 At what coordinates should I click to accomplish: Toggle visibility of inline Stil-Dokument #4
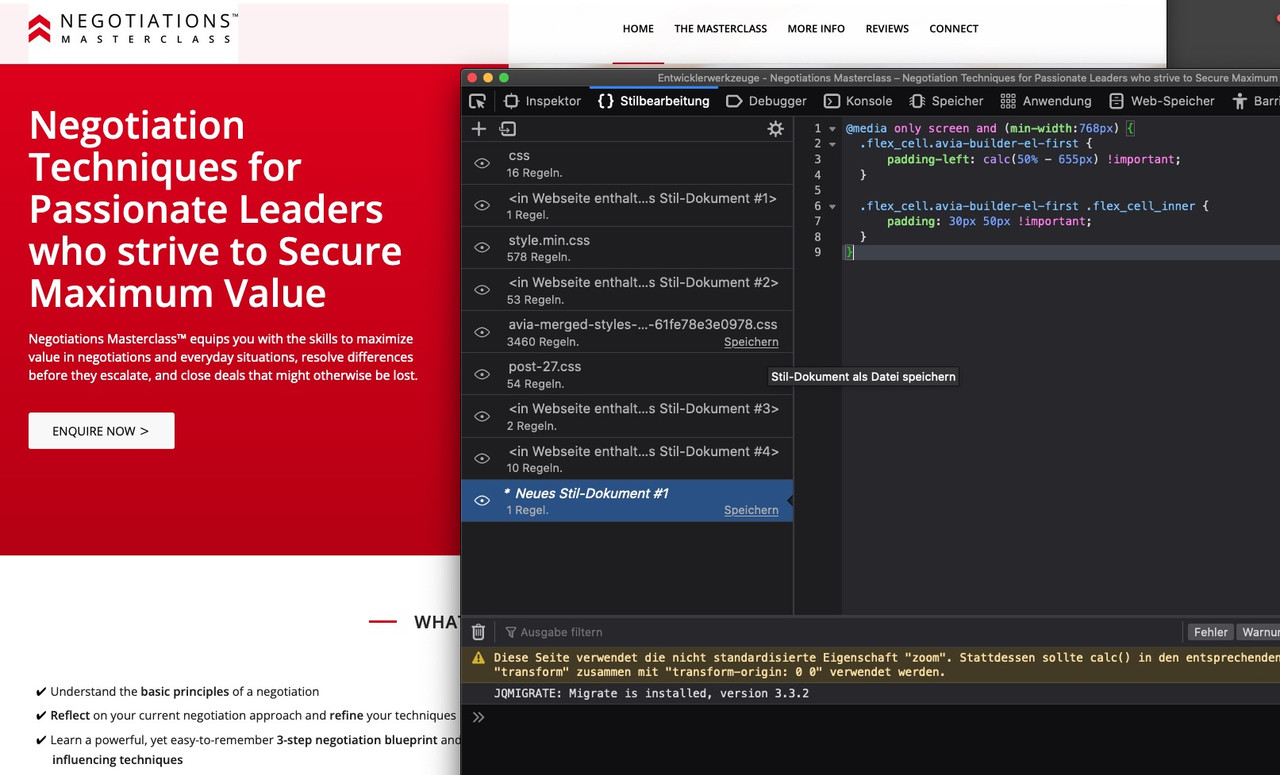[x=482, y=458]
